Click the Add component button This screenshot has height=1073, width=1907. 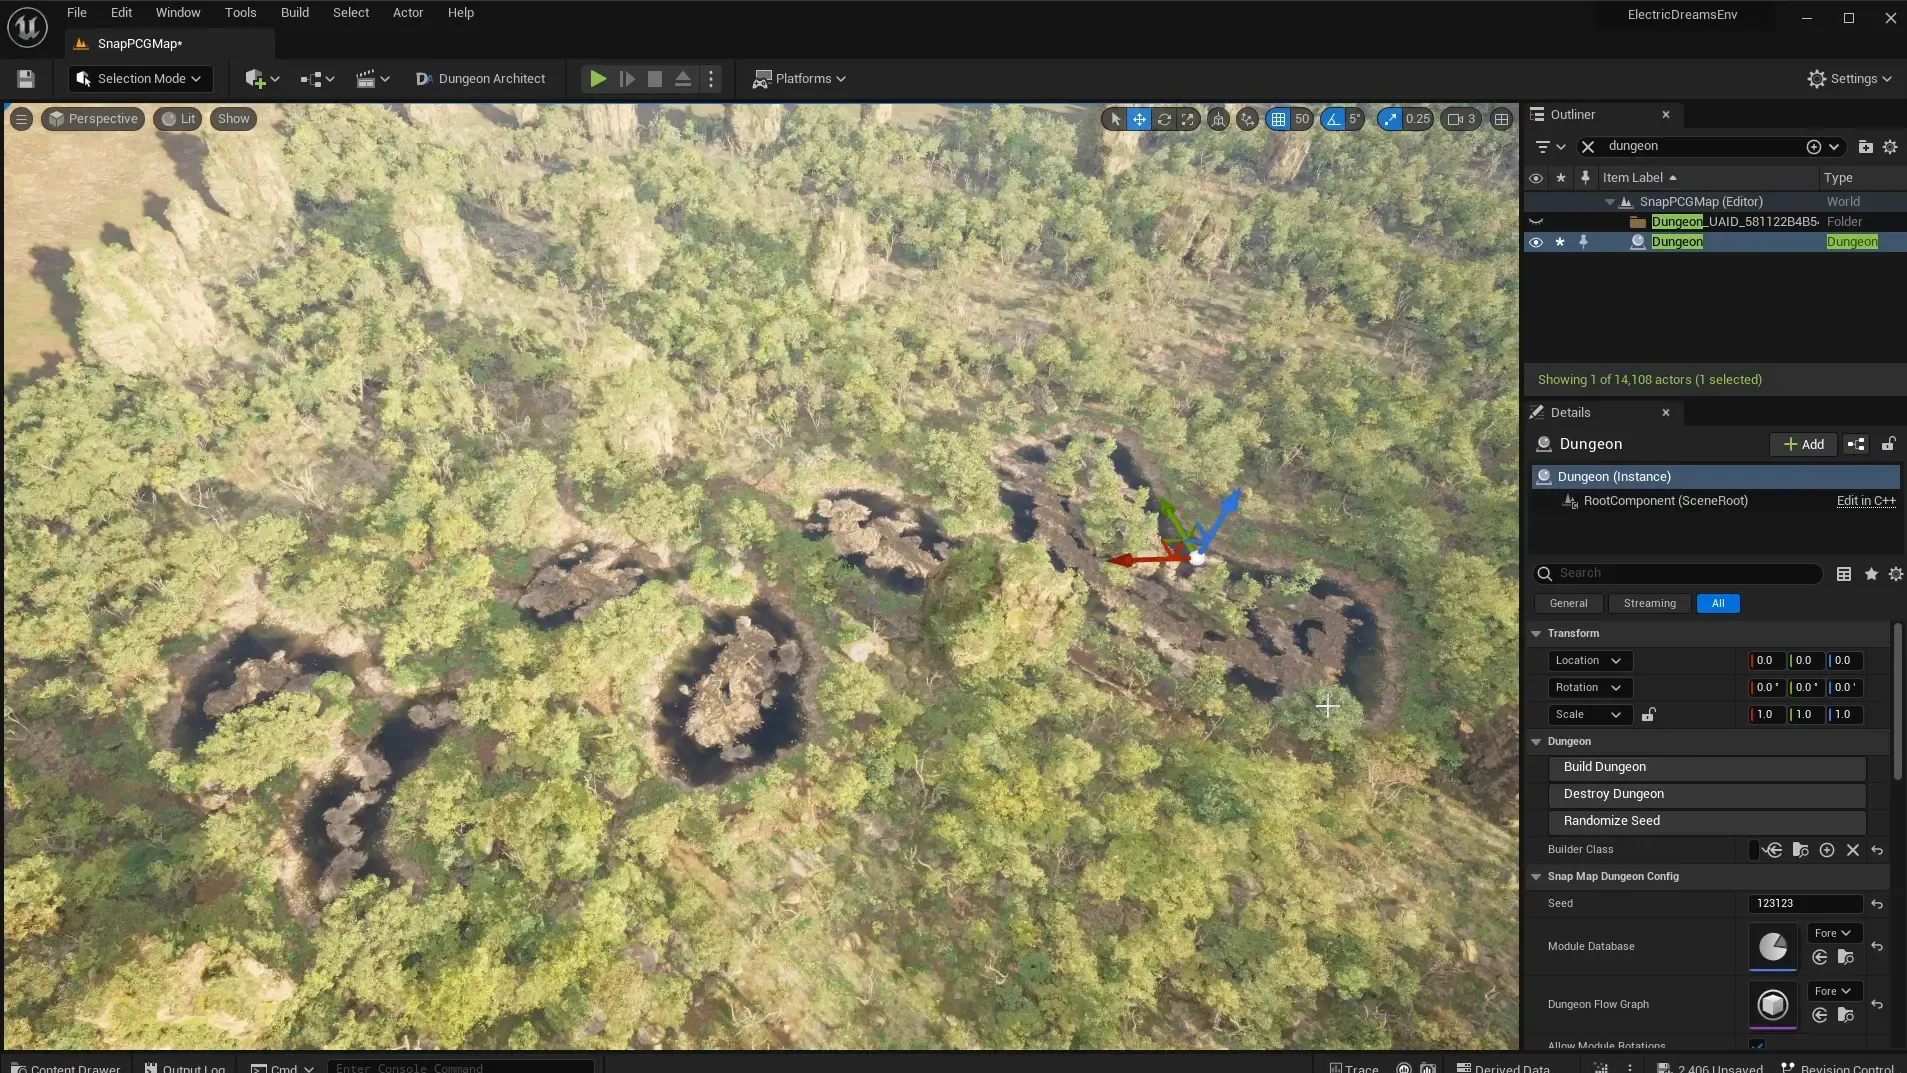pos(1803,445)
